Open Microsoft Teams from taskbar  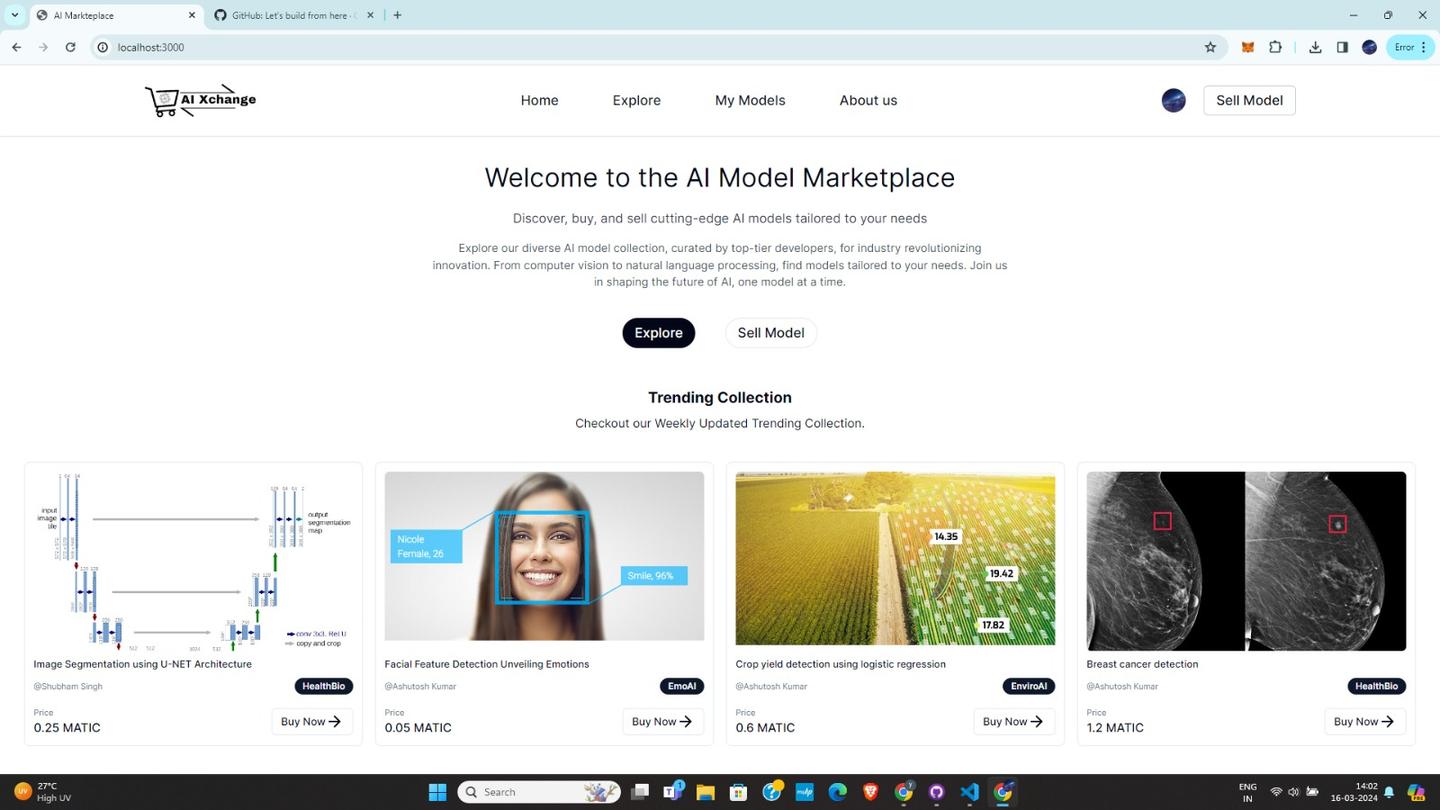[673, 792]
